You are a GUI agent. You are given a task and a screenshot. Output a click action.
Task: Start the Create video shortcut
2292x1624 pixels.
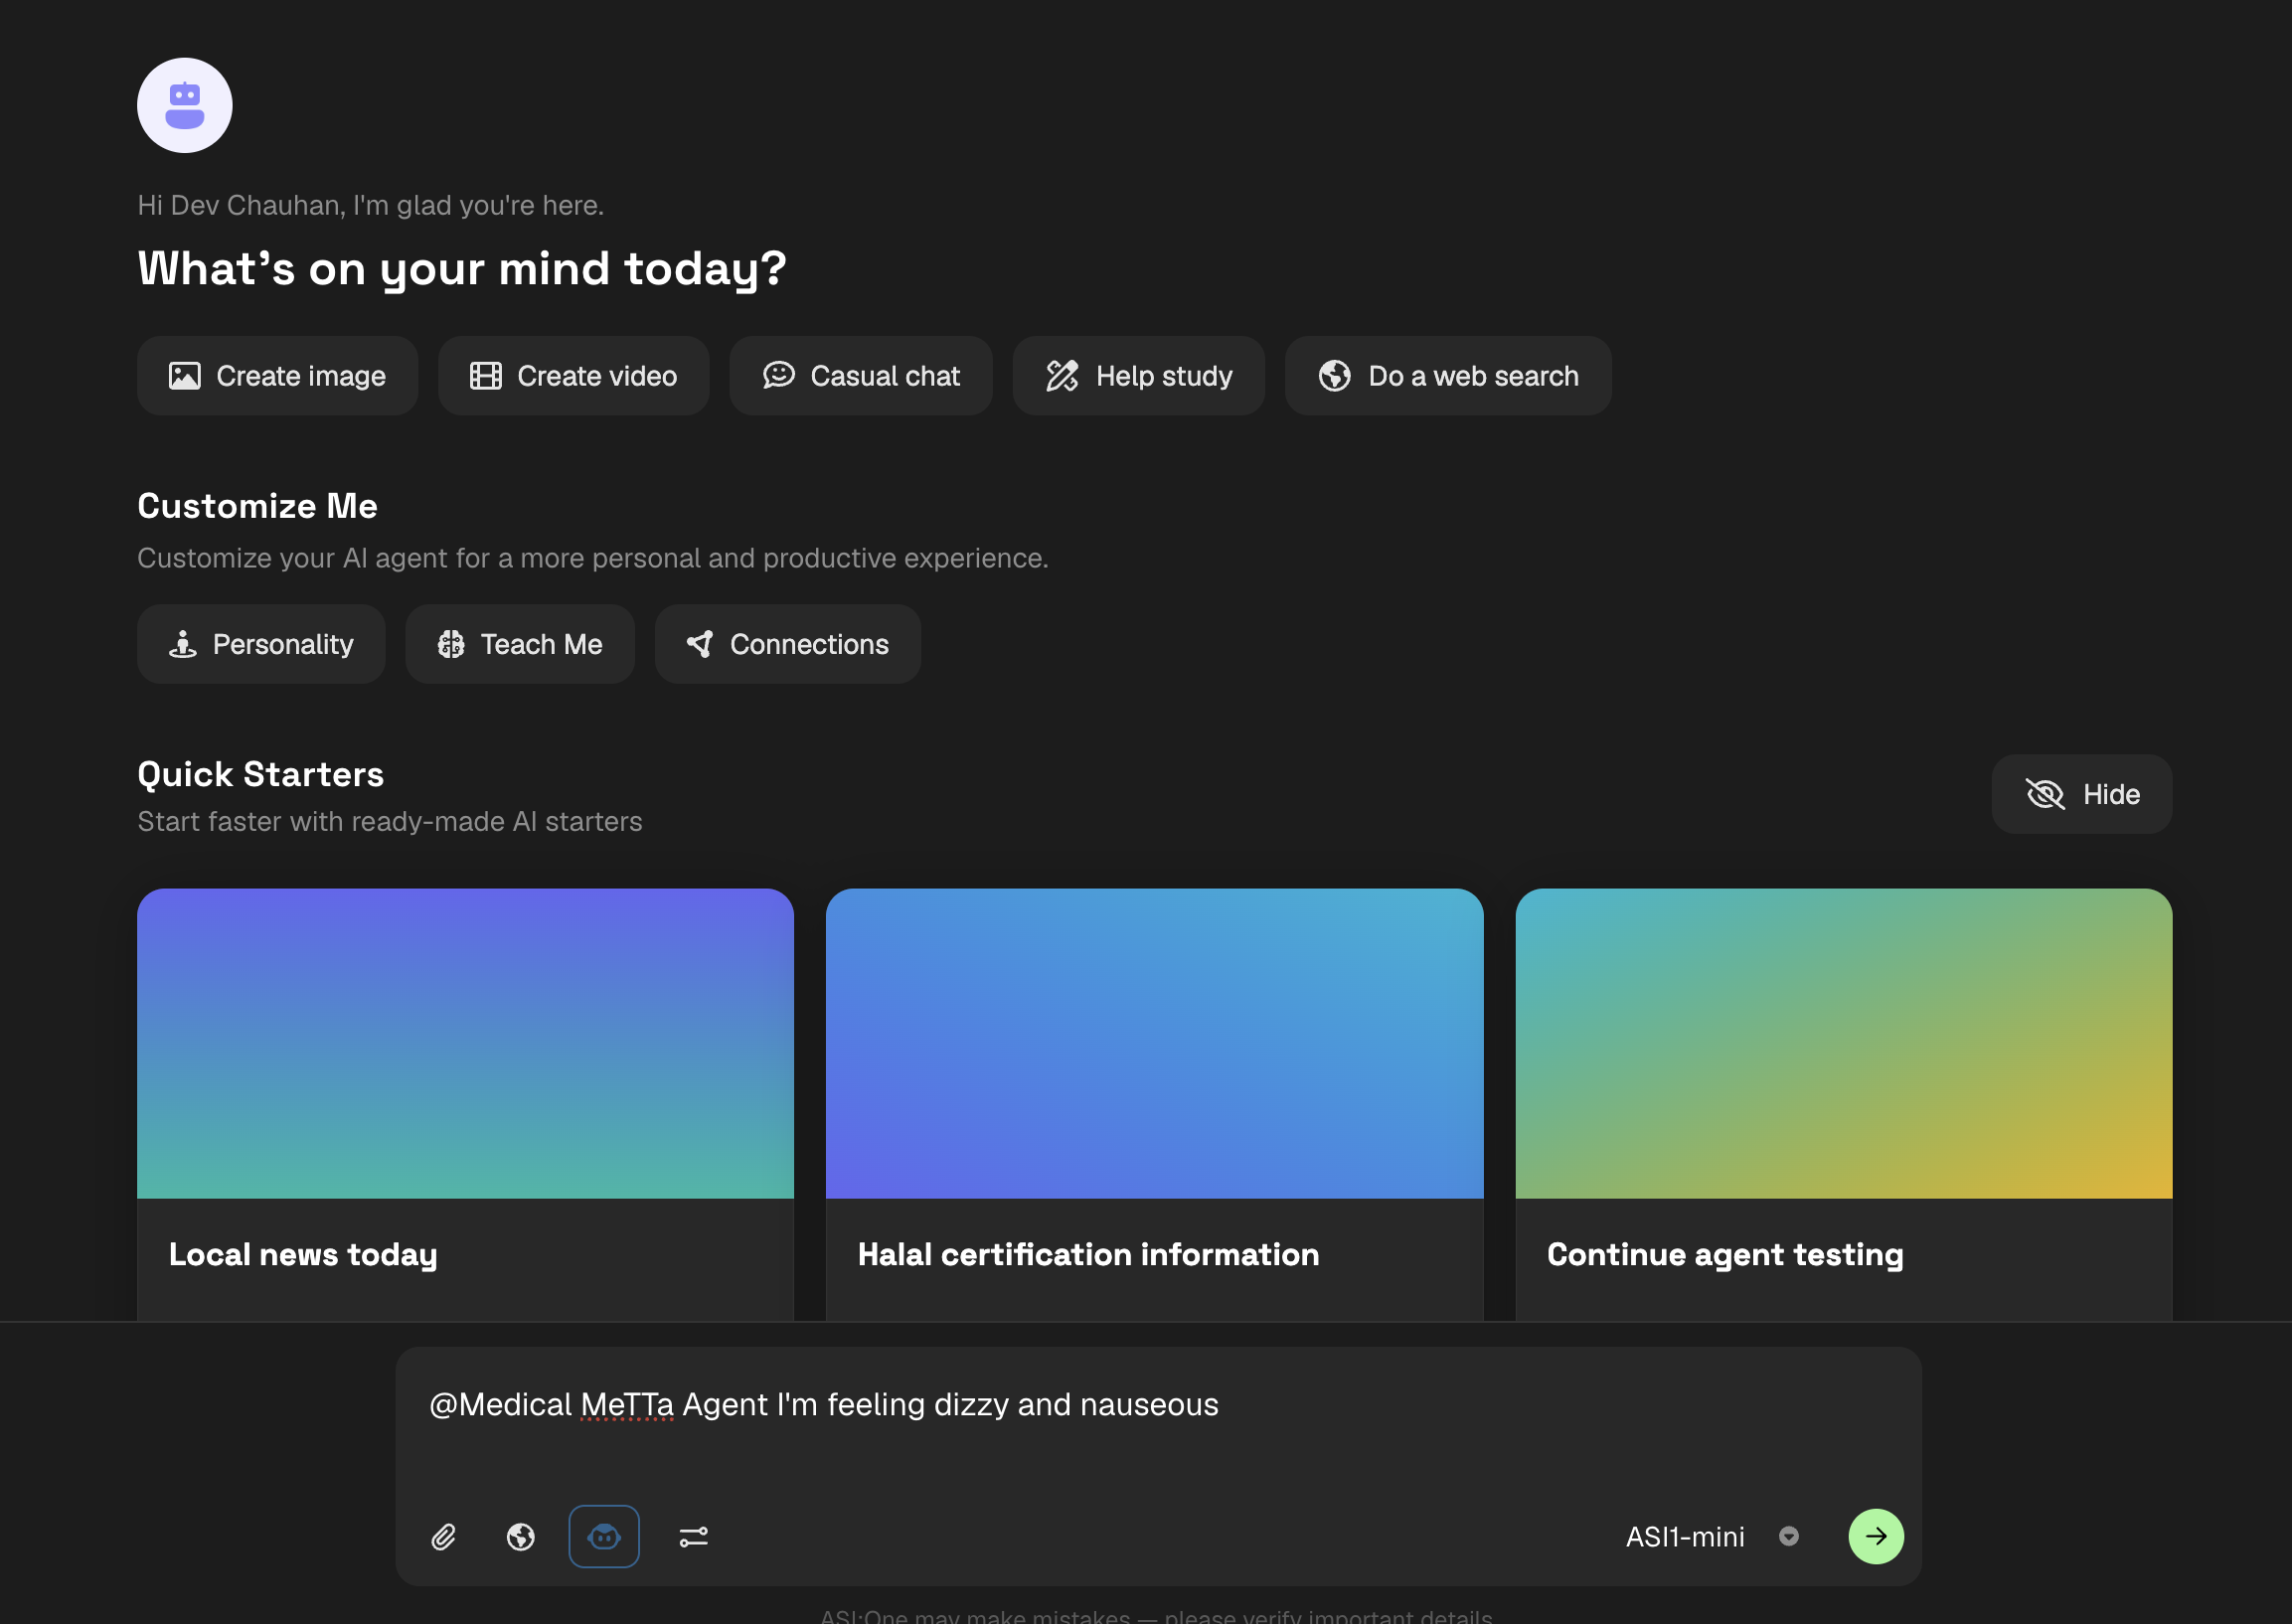pyautogui.click(x=573, y=376)
